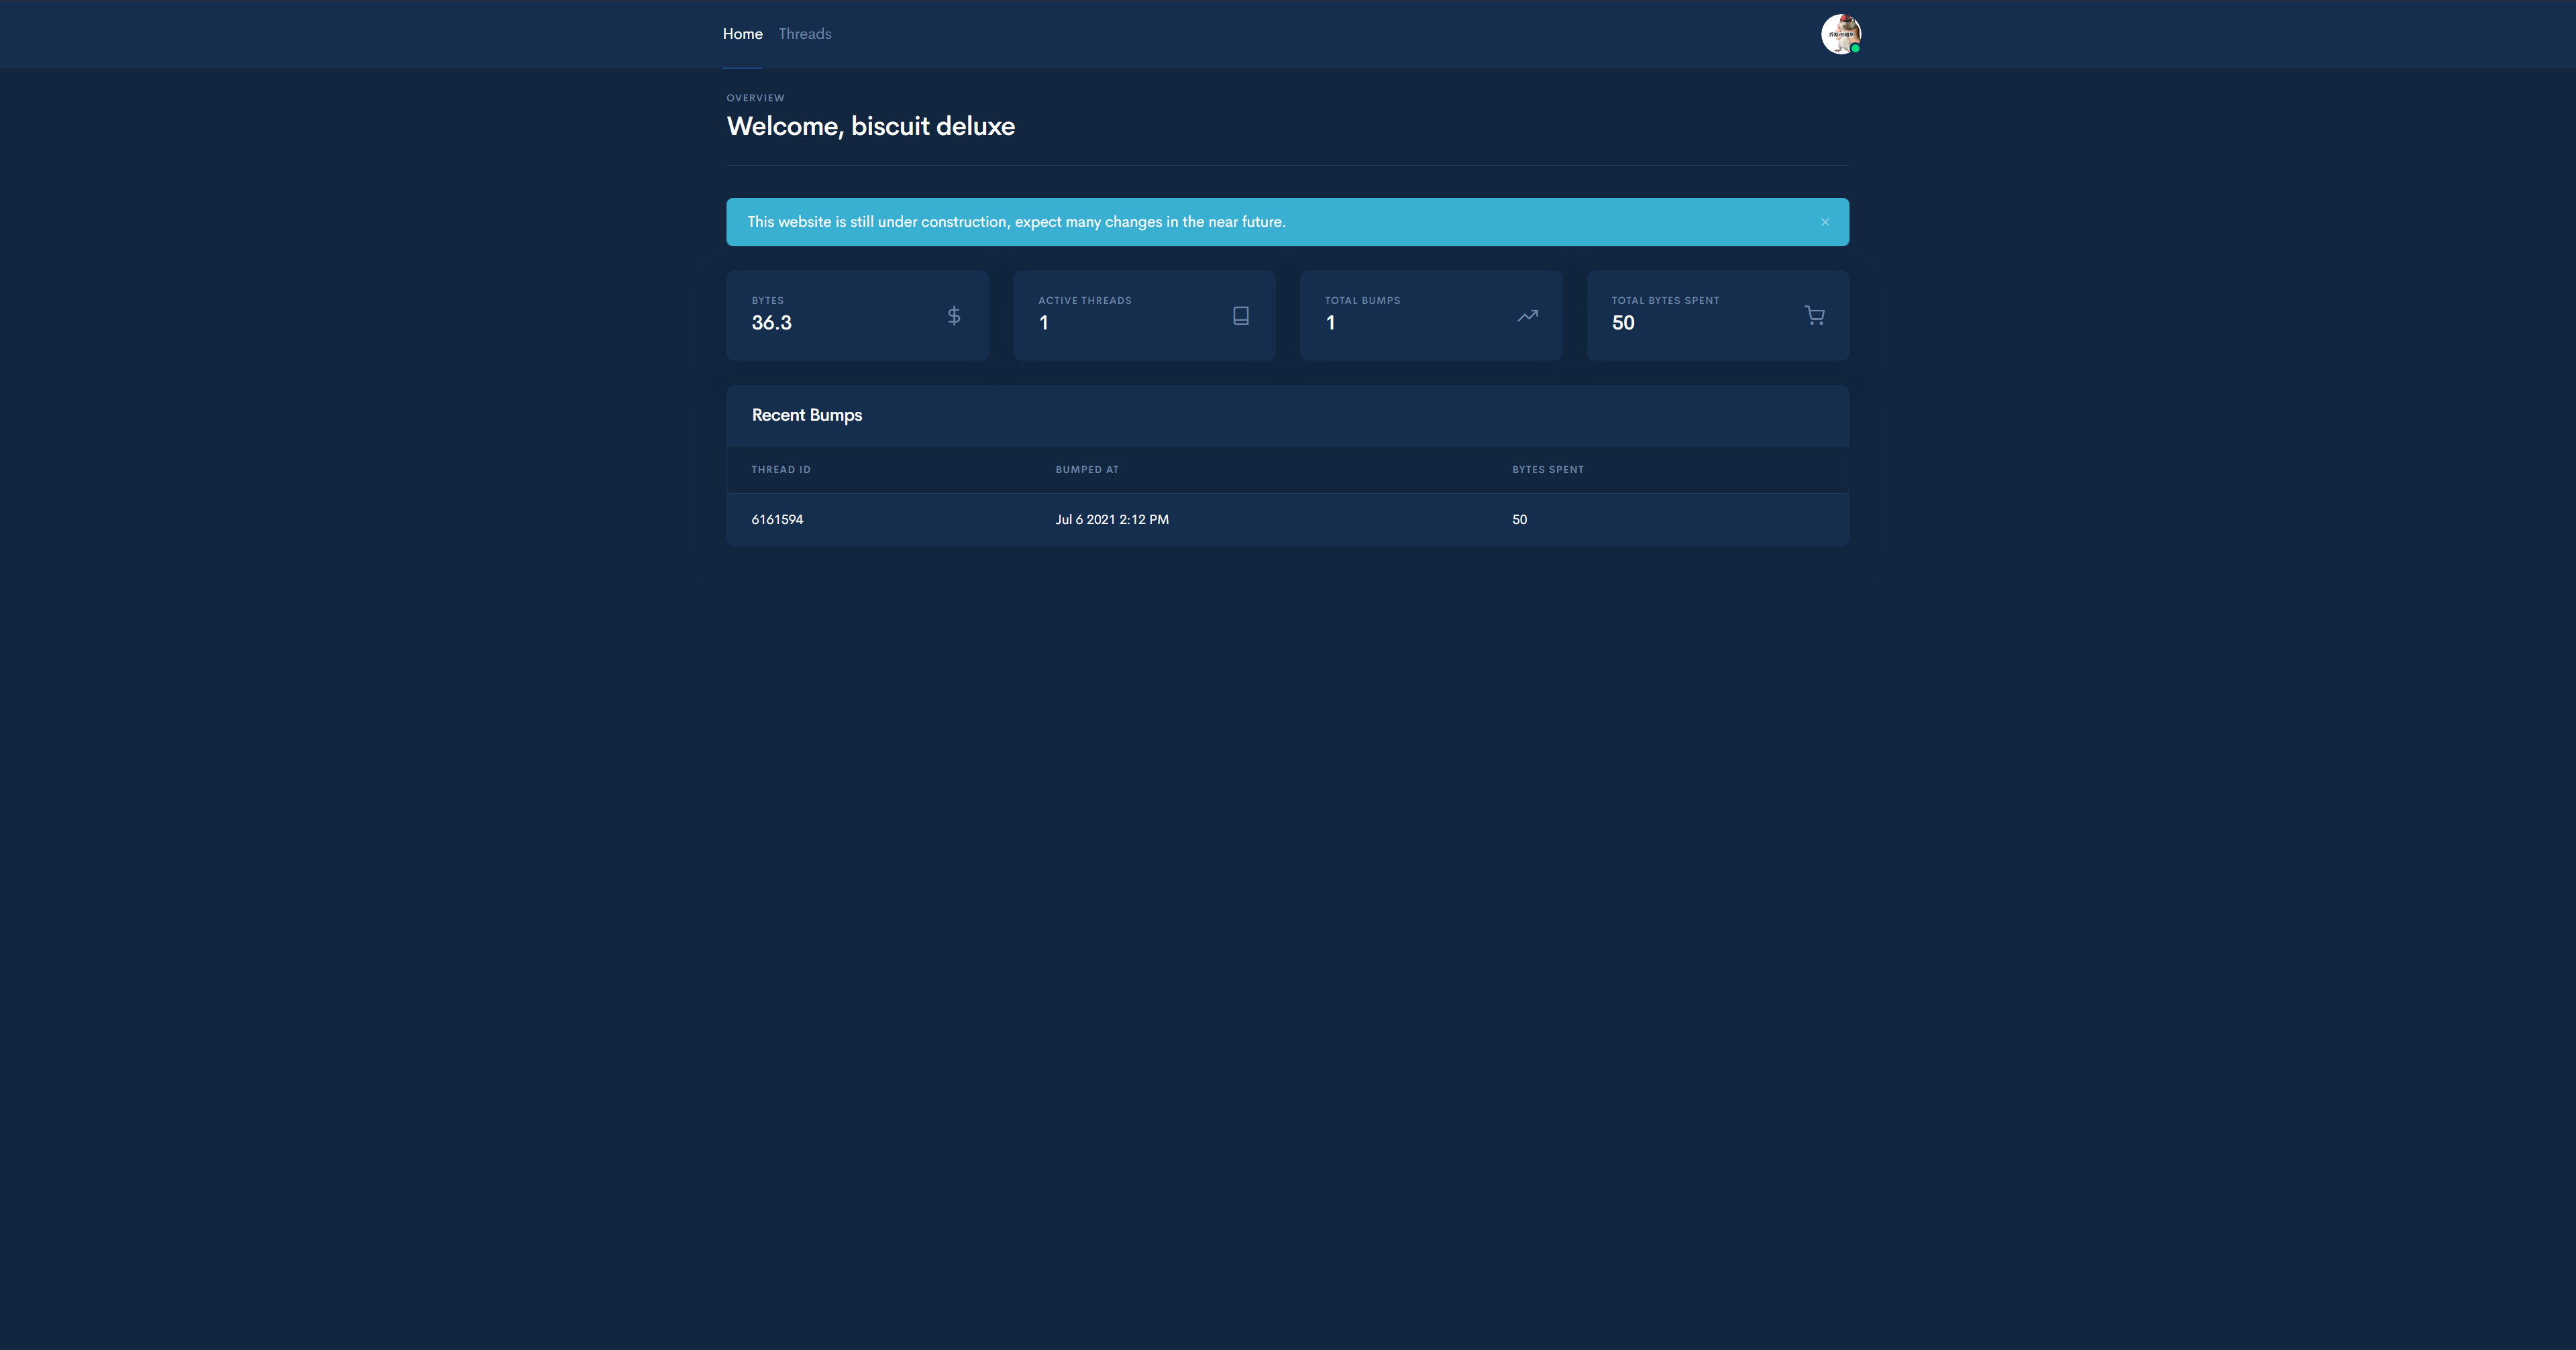Open the Home tab in the navbar

[742, 34]
